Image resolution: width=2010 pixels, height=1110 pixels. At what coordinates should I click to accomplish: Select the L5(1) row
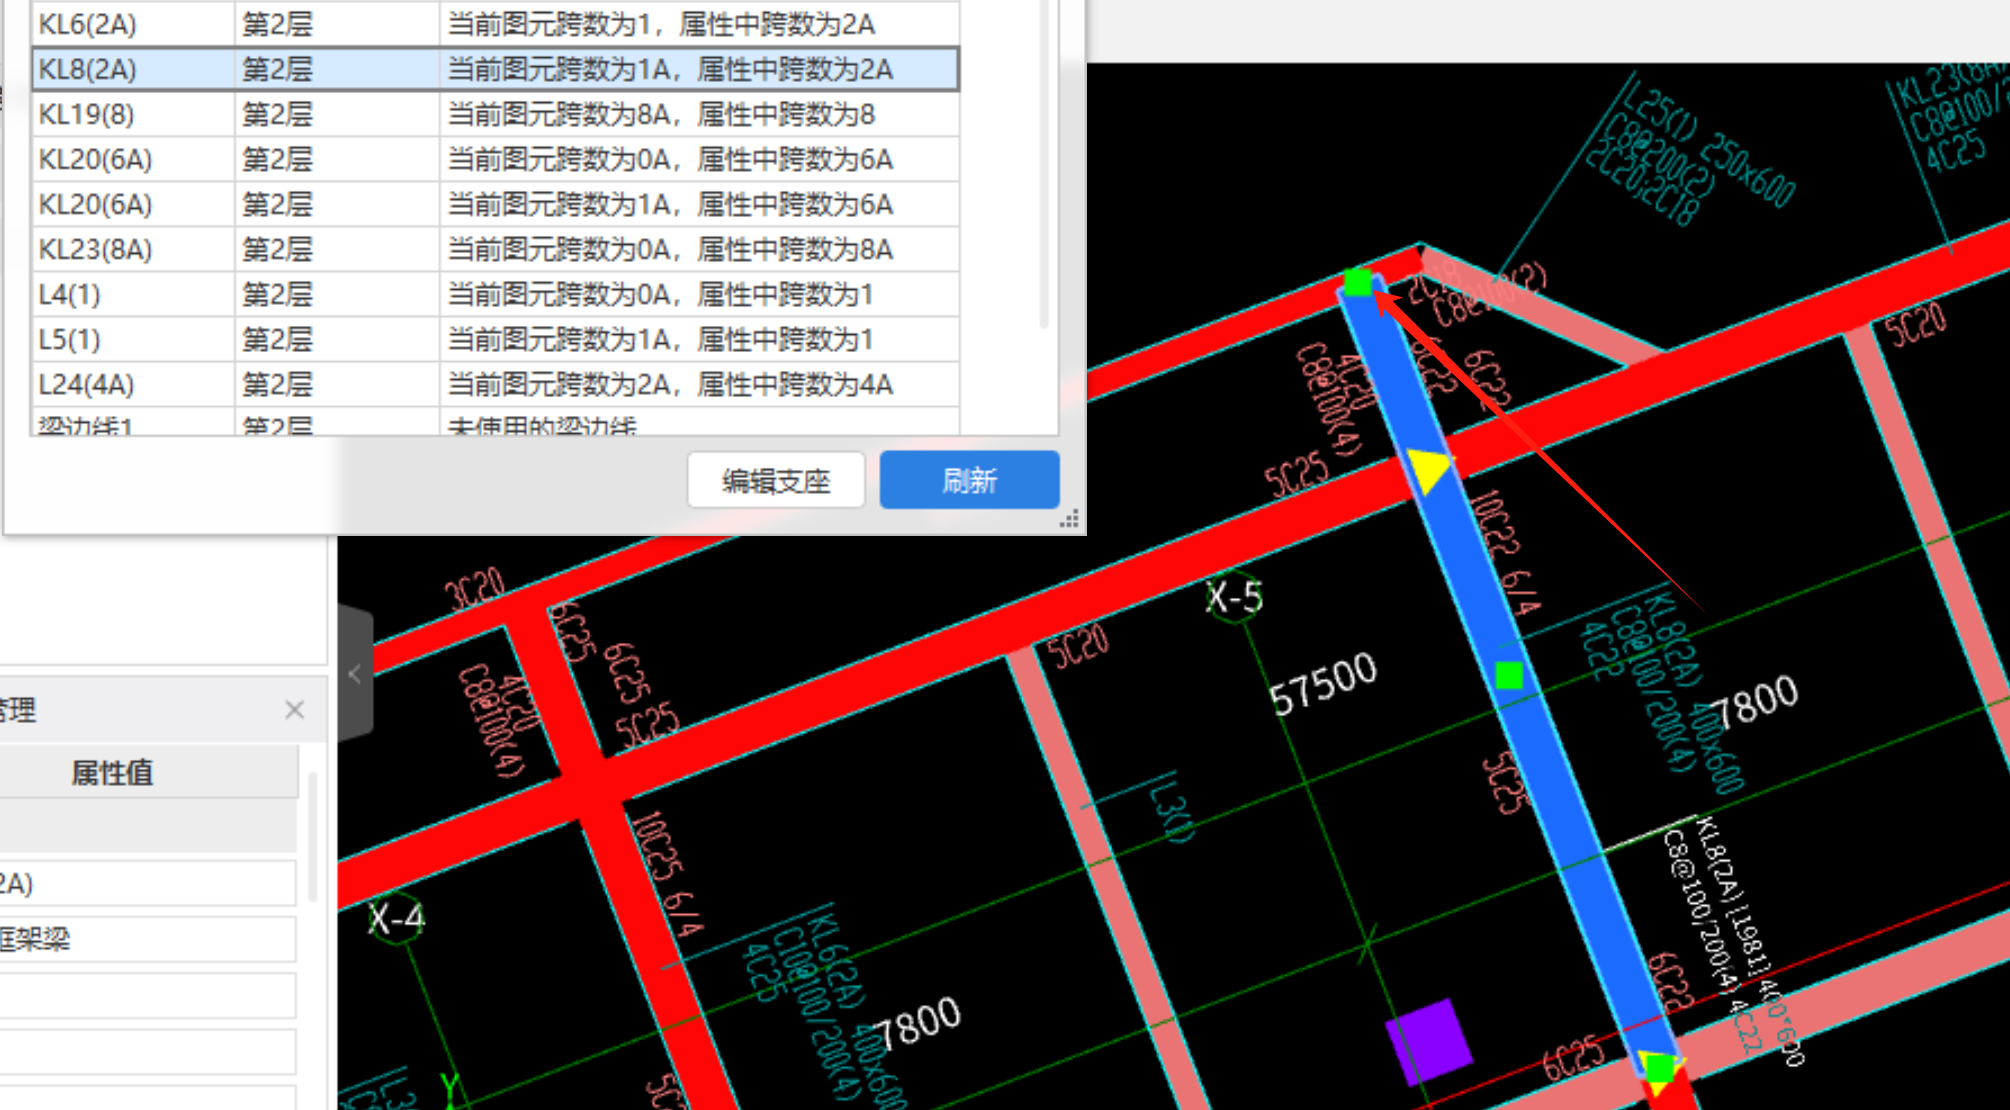495,339
